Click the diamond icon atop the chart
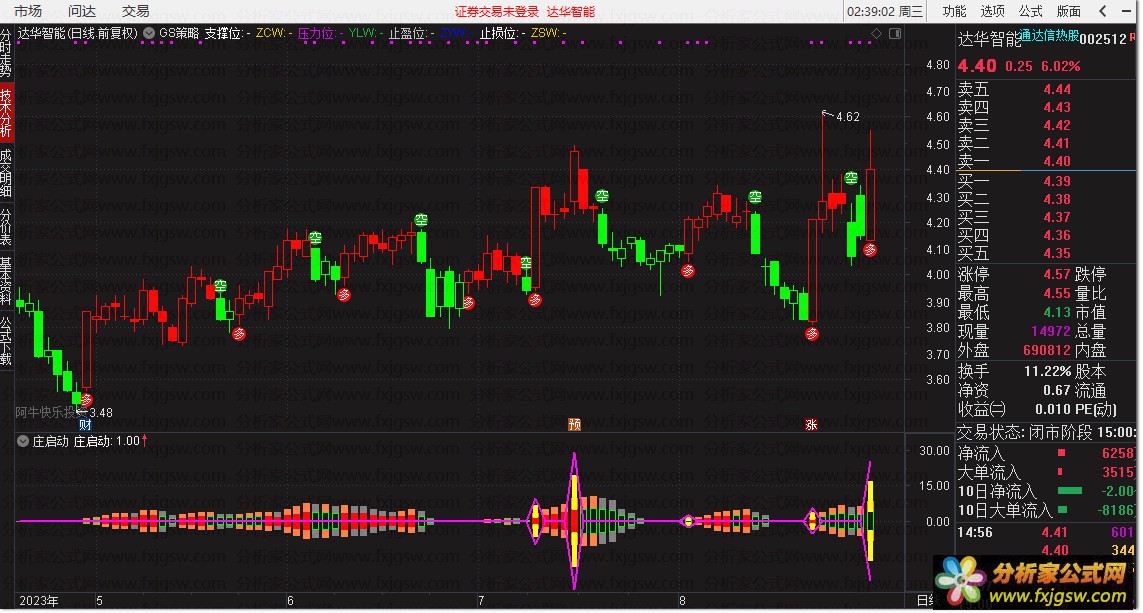 pyautogui.click(x=876, y=34)
